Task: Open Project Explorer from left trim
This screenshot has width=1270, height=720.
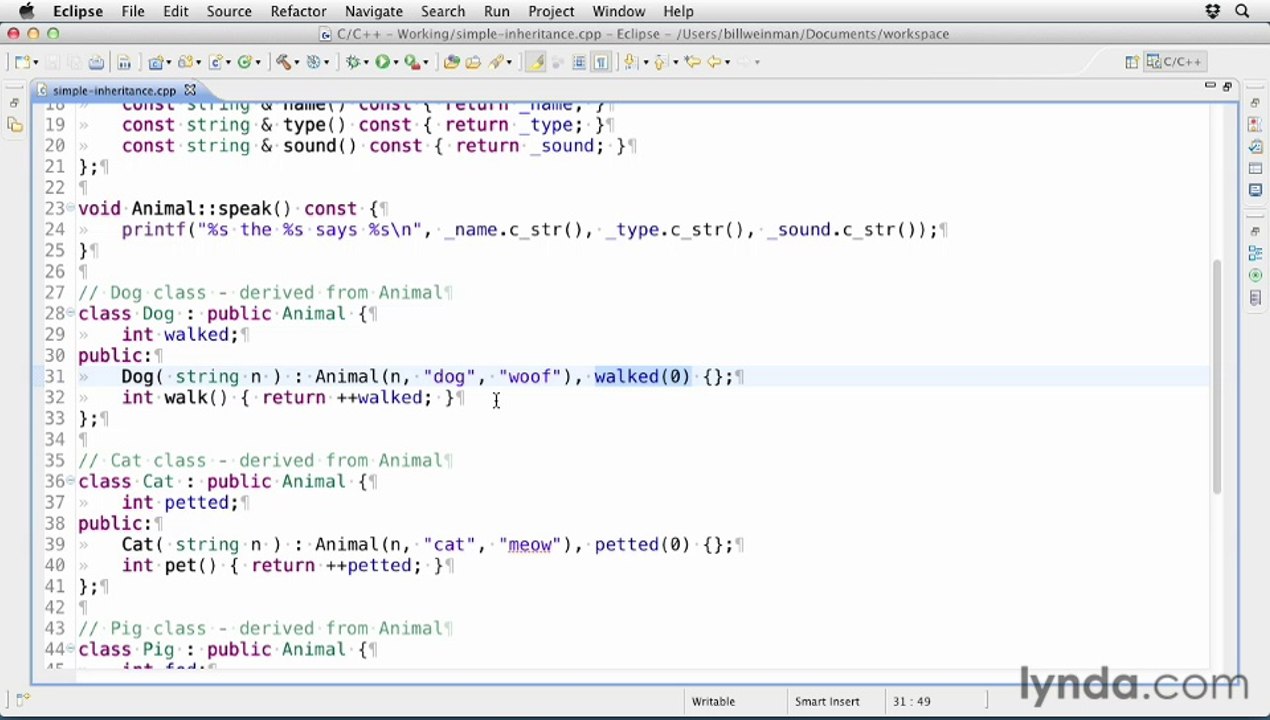Action: pos(14,125)
